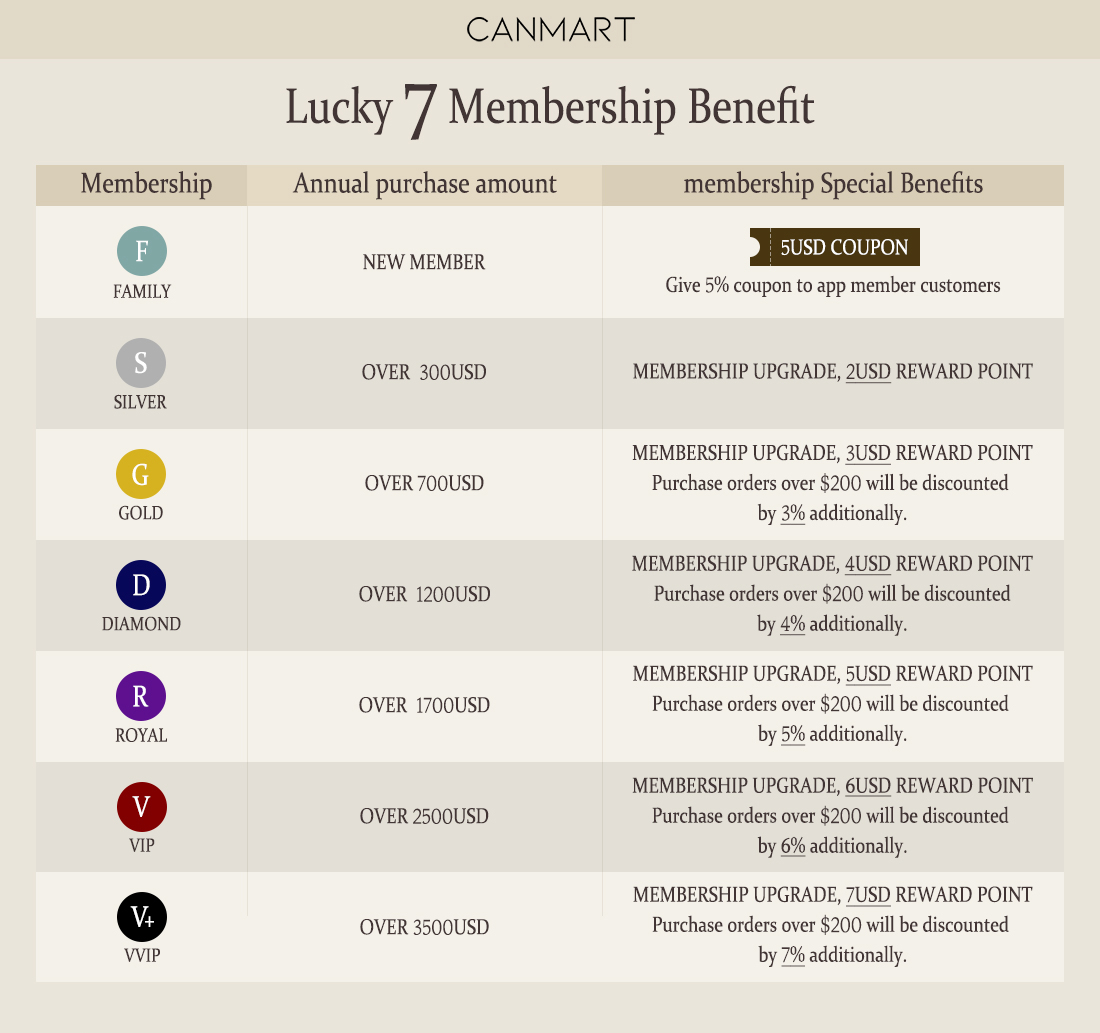The image size is (1100, 1033).
Task: Click the Membership column header
Action: point(146,184)
